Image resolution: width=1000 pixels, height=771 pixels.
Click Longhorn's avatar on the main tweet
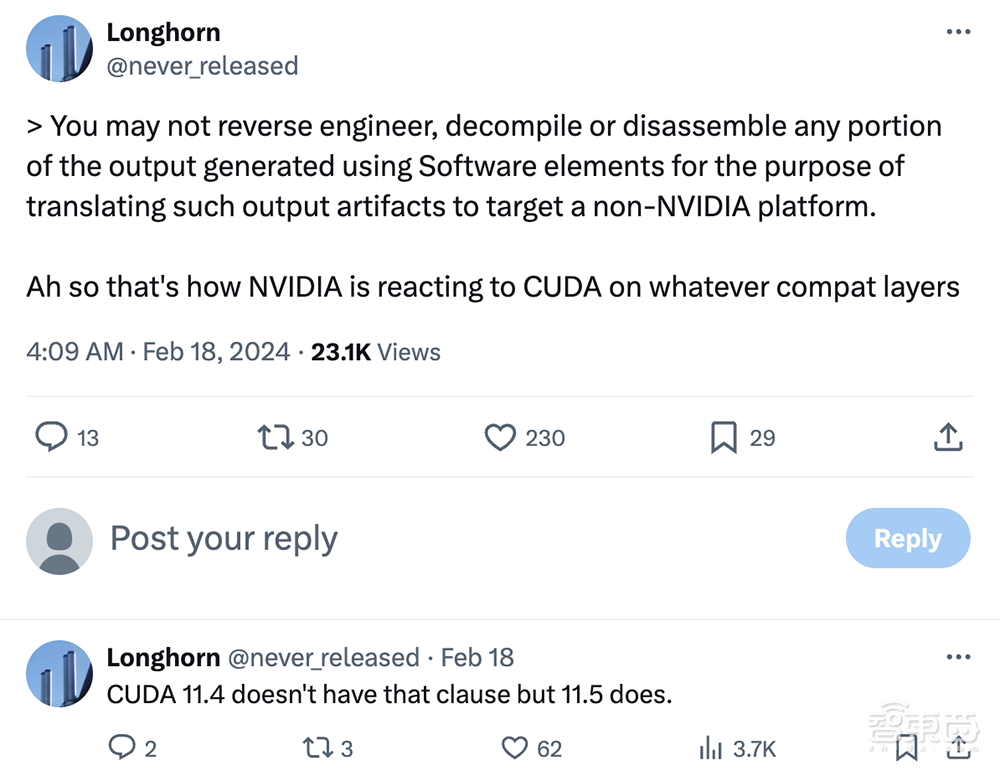click(x=59, y=49)
